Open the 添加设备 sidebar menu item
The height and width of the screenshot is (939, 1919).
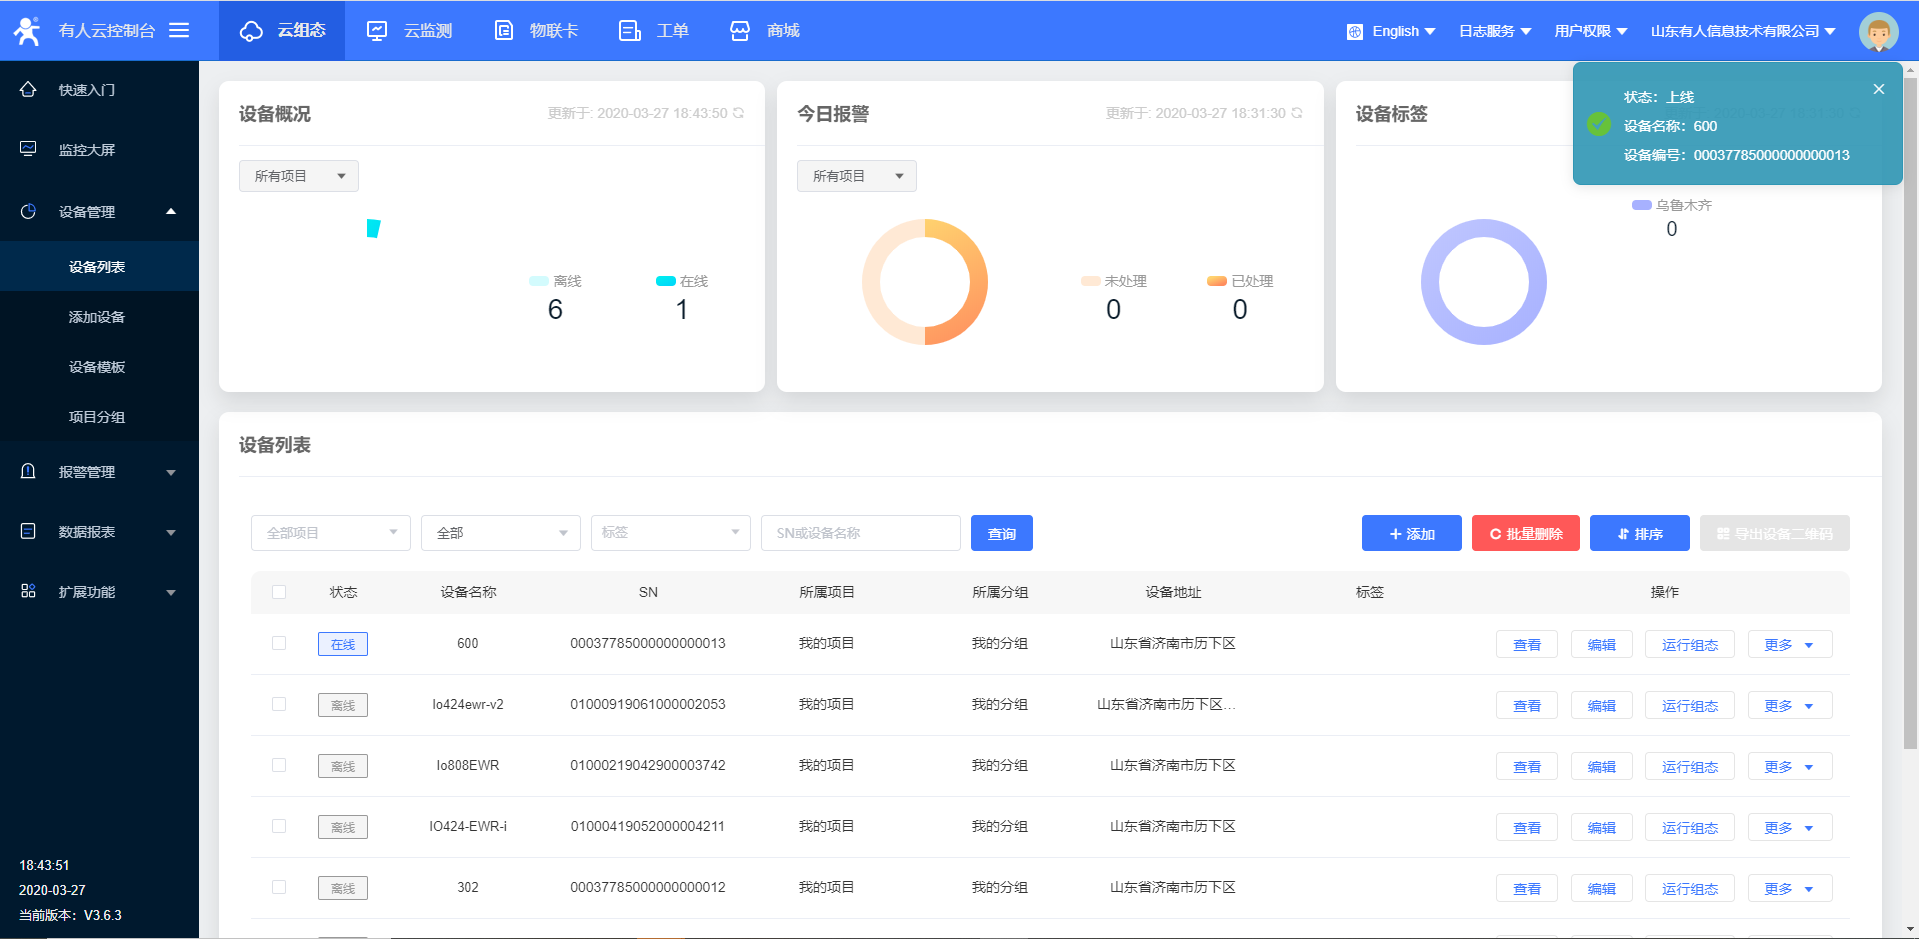click(97, 317)
